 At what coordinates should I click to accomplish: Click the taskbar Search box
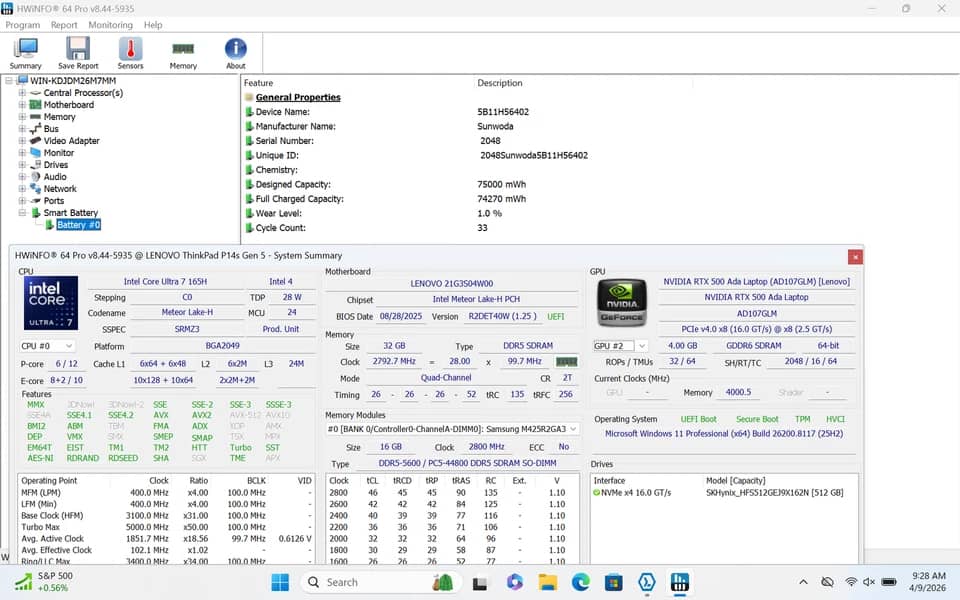pyautogui.click(x=379, y=582)
